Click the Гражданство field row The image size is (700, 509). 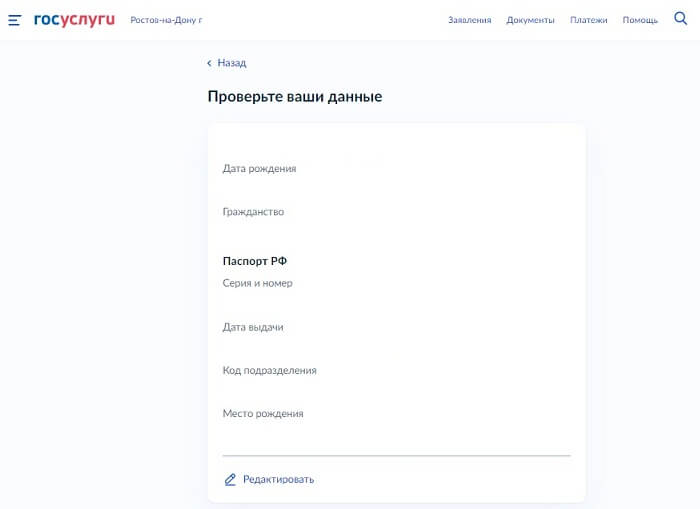(x=253, y=212)
